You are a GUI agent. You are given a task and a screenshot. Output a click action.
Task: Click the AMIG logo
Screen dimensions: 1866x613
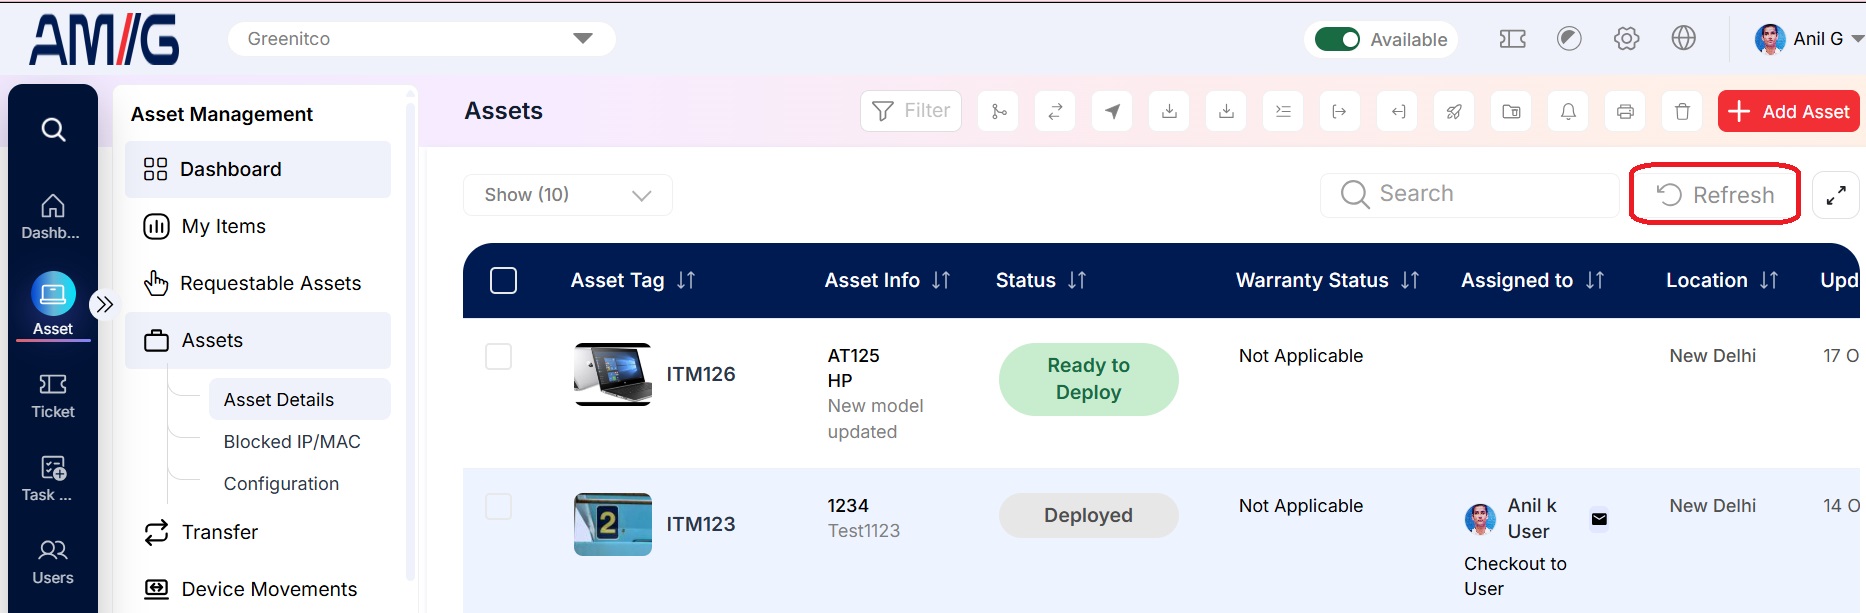coord(105,40)
